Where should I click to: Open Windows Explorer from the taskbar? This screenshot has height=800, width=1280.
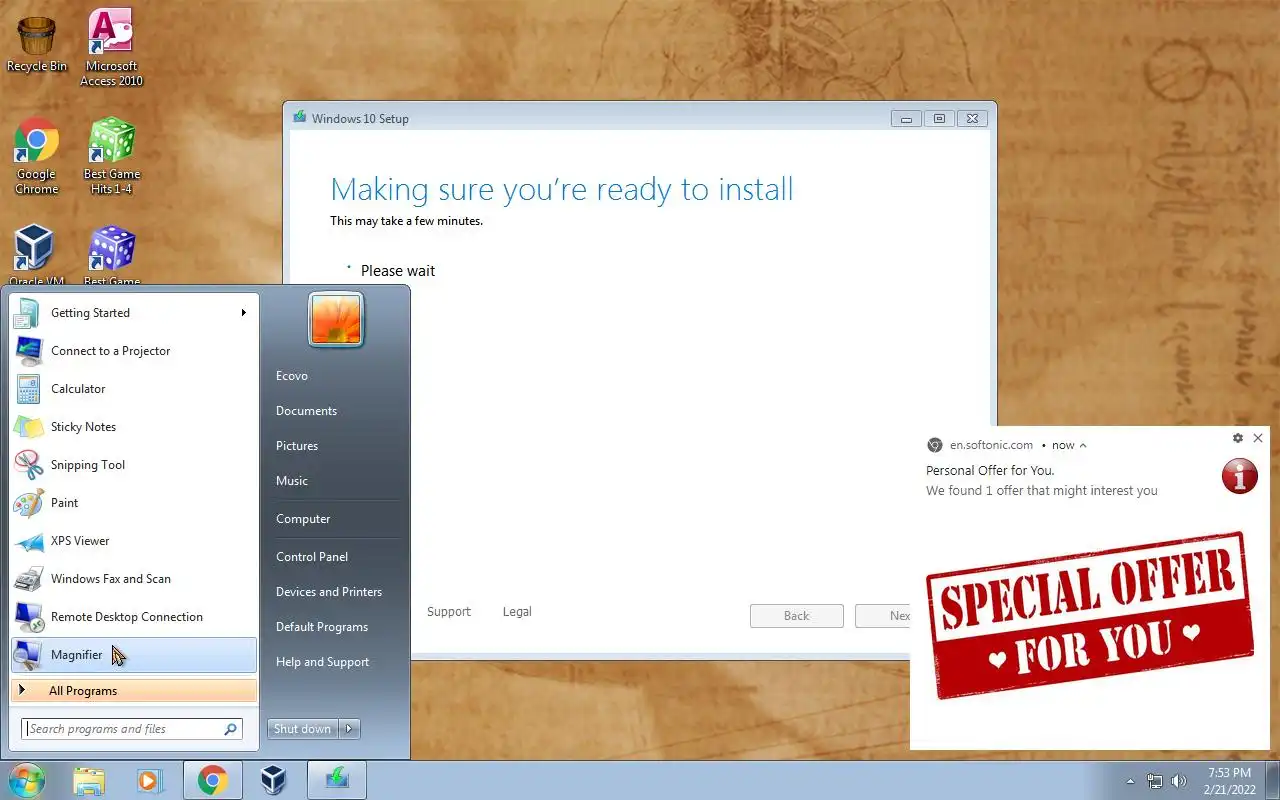pyautogui.click(x=89, y=780)
